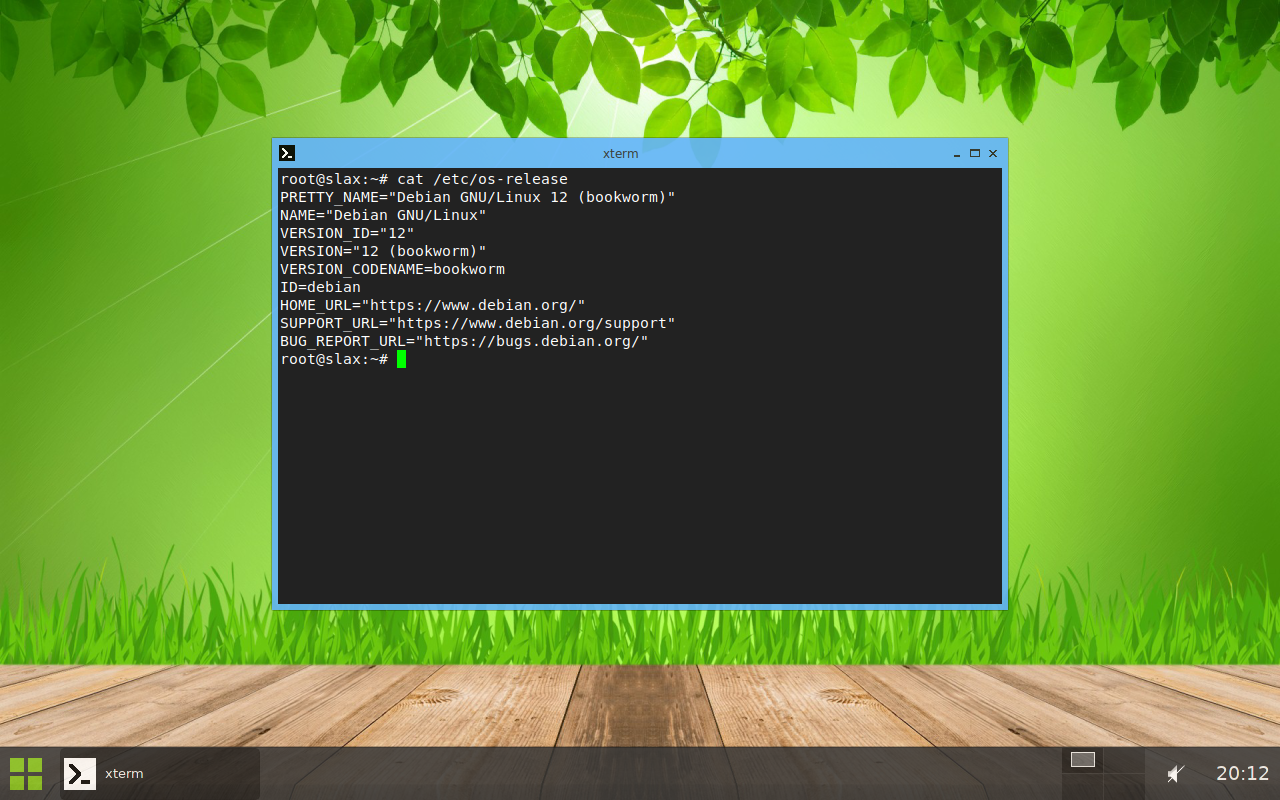Minimize the xterm window

tap(956, 154)
